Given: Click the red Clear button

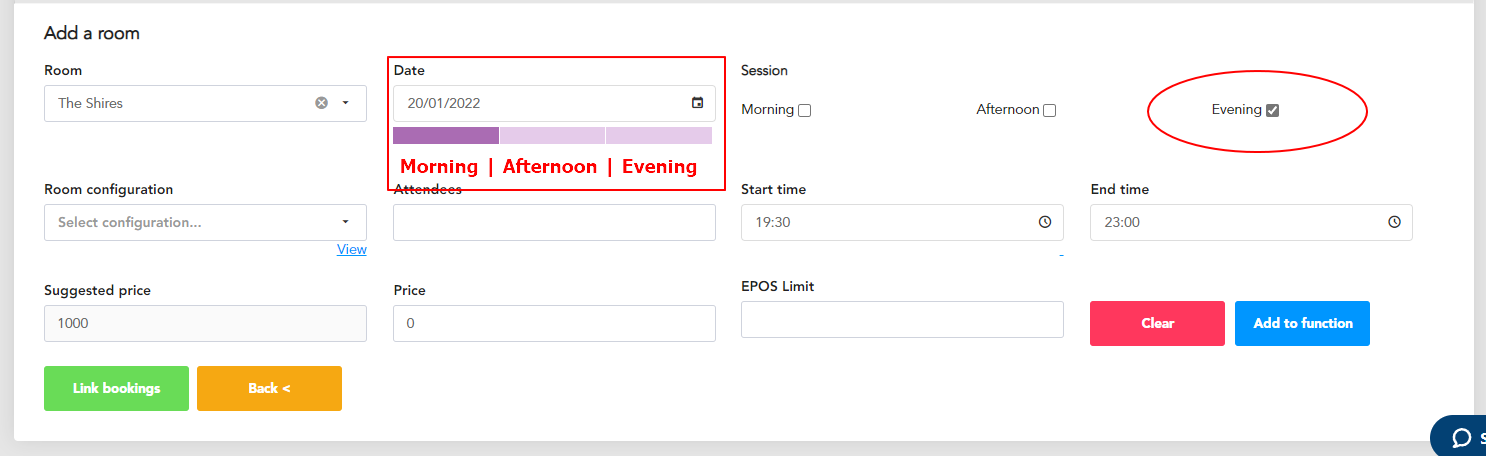Looking at the screenshot, I should click(1157, 323).
